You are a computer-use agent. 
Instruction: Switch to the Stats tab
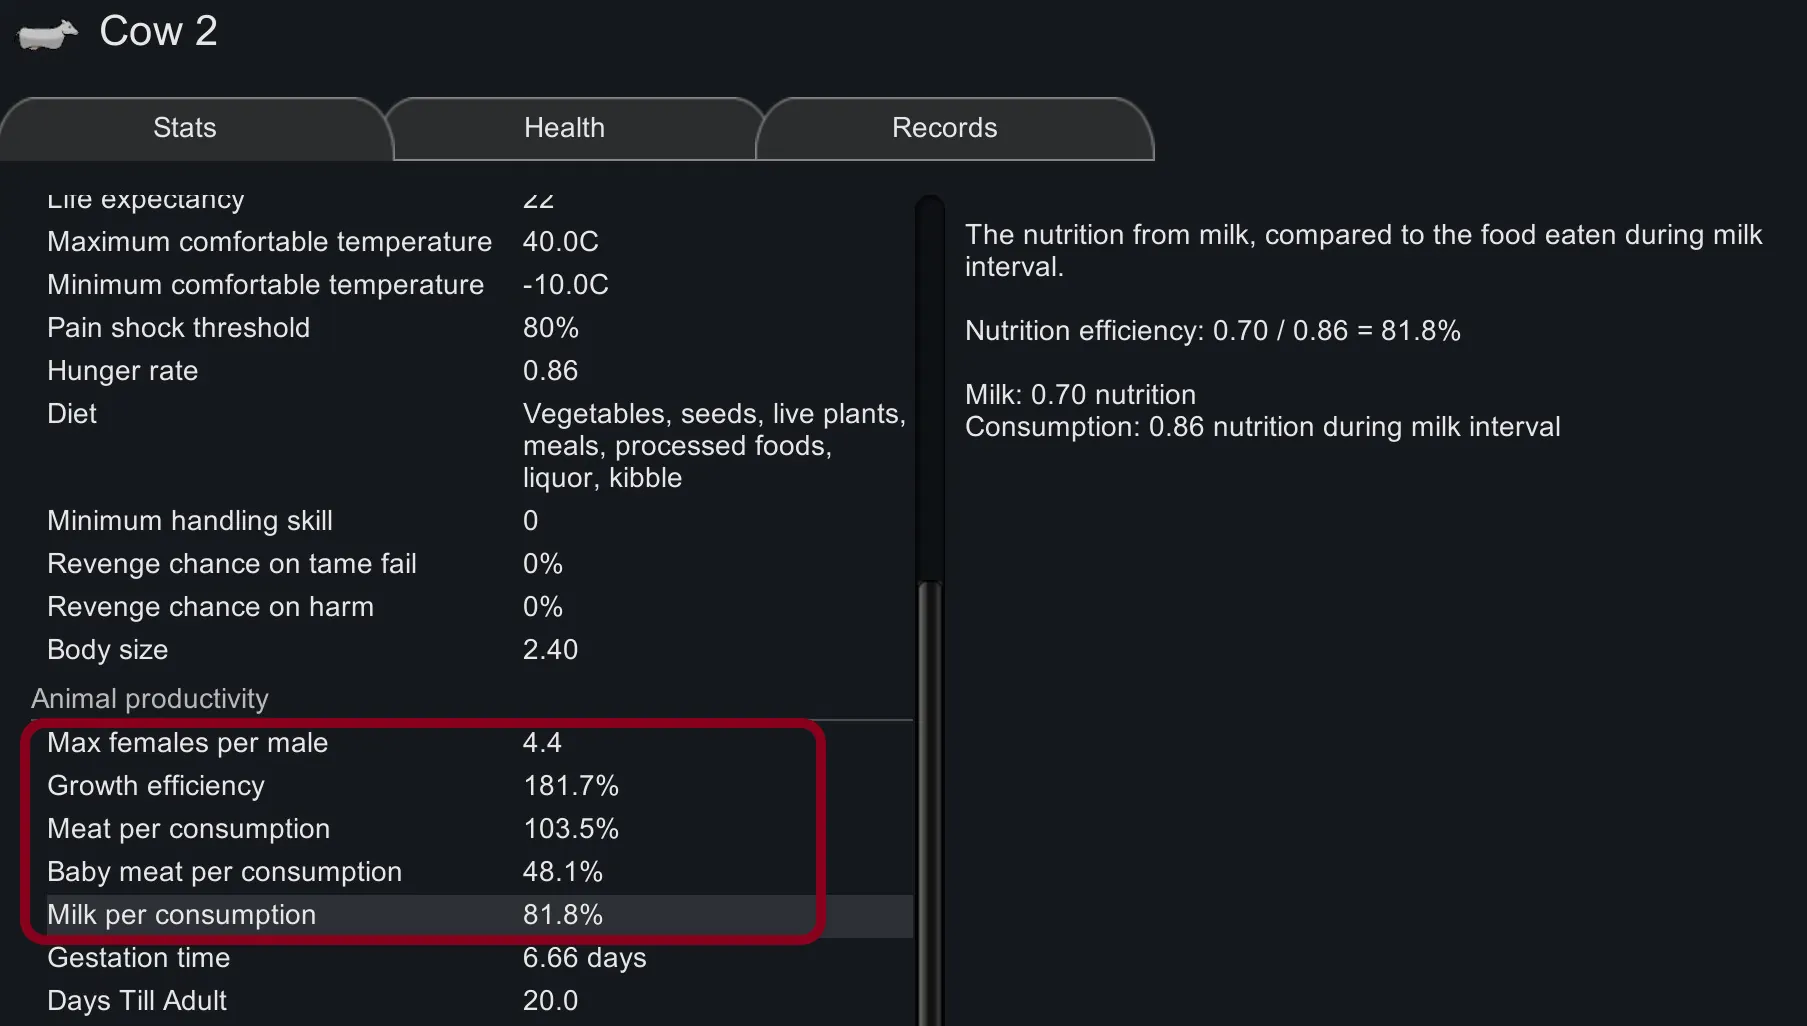(x=185, y=128)
